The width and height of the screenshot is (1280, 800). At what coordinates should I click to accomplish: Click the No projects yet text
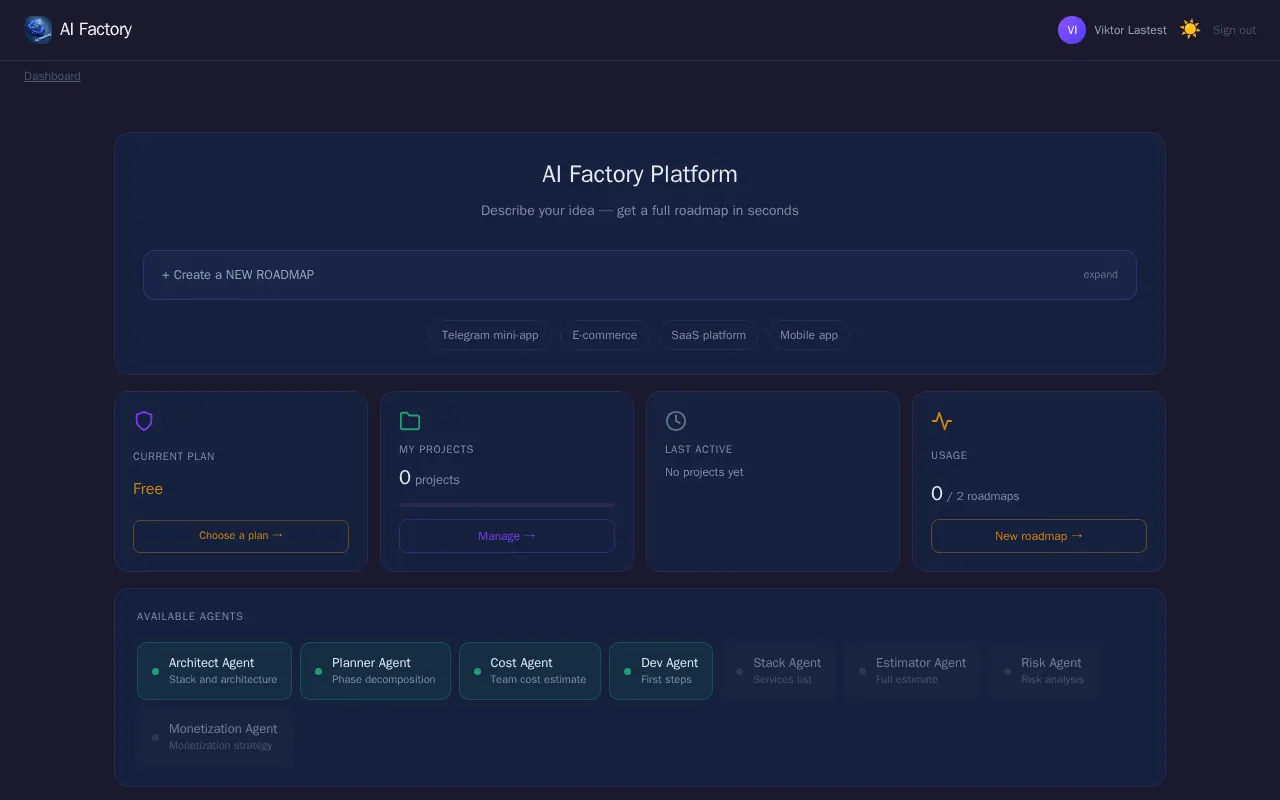point(704,472)
